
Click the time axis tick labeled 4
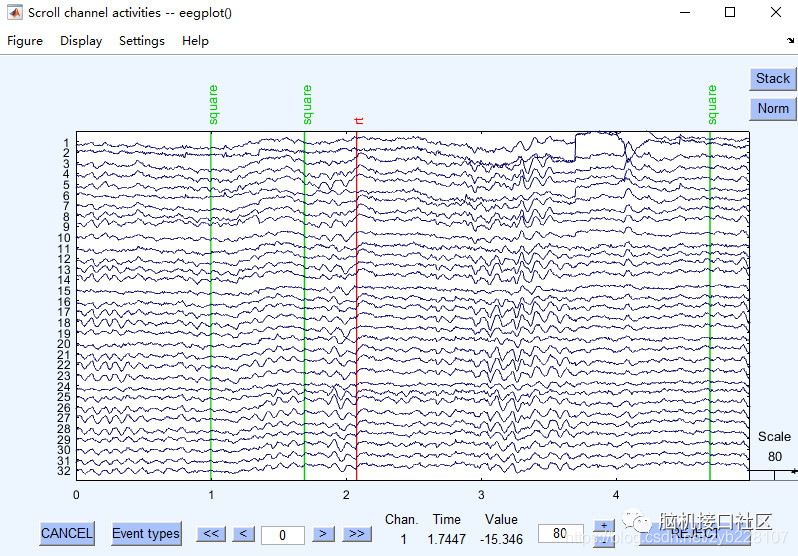pyautogui.click(x=616, y=495)
